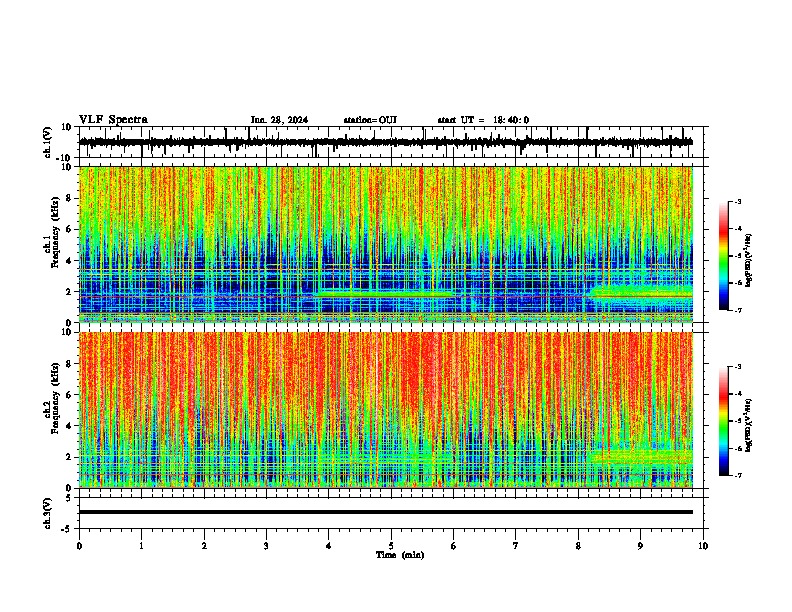Viewport: 792px width, 612px height.
Task: Select the date text "Jan. 28, 2024"
Action: coord(279,120)
